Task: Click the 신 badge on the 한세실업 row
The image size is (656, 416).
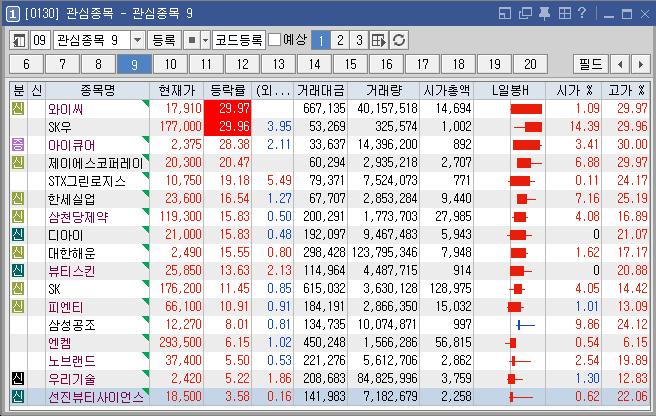Action: (x=18, y=198)
